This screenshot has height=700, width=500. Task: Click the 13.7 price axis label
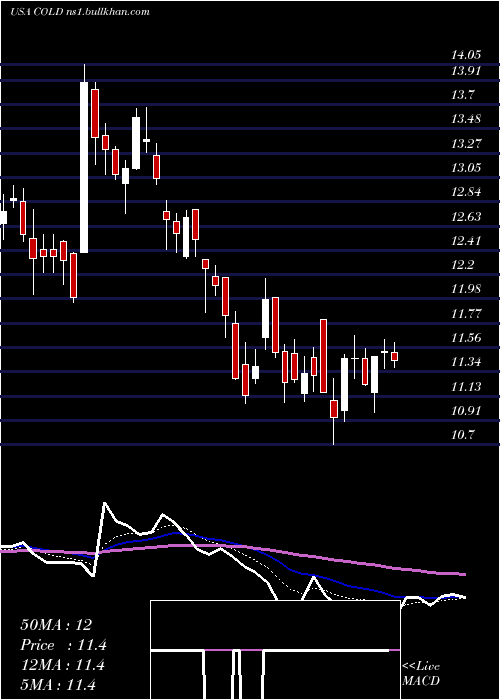(x=462, y=95)
